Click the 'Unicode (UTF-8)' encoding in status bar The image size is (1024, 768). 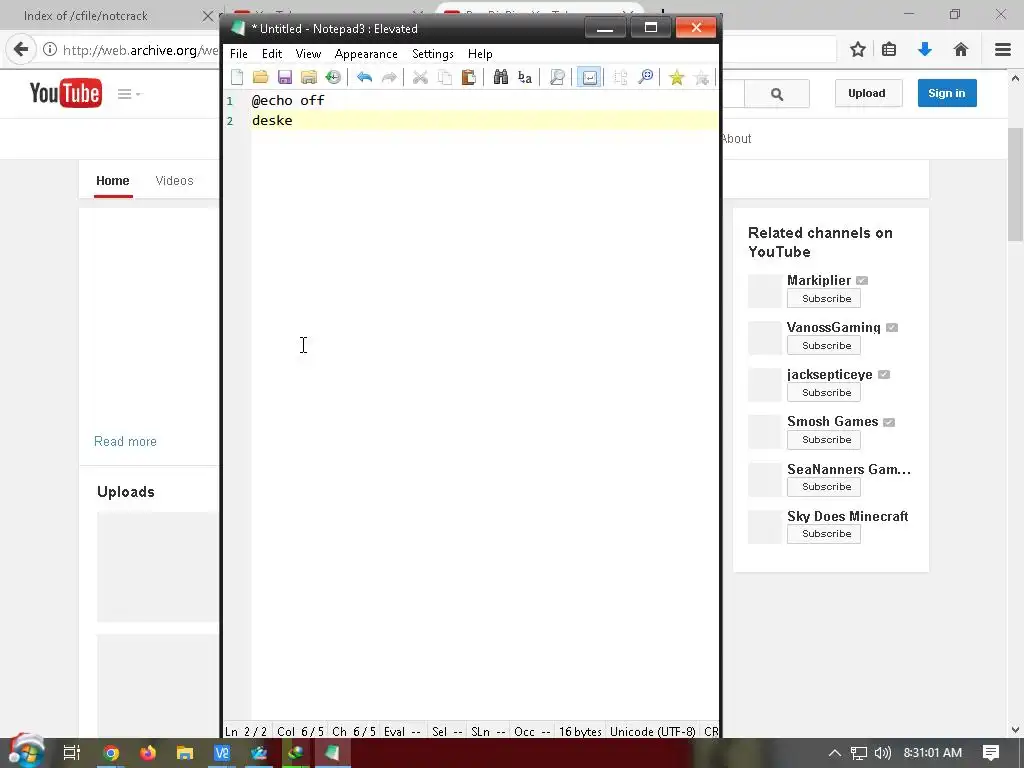pos(652,731)
